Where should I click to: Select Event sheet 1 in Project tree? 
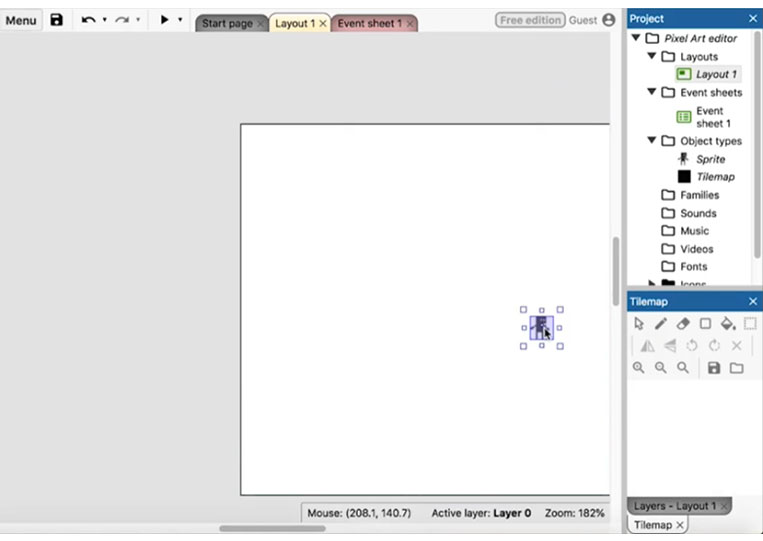(x=713, y=117)
